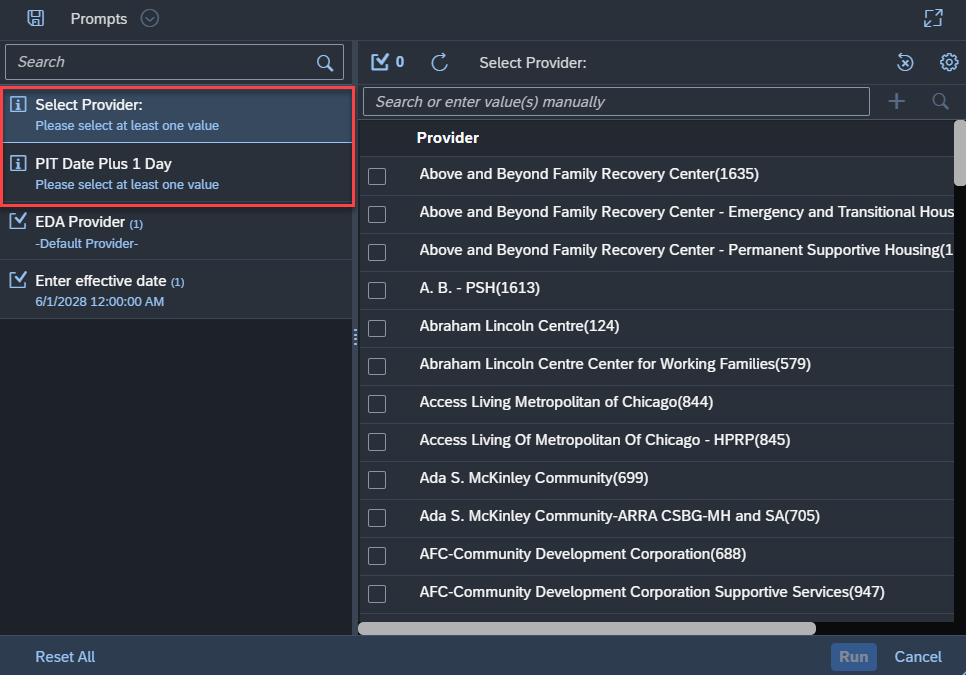Image resolution: width=966 pixels, height=675 pixels.
Task: Check AFC-Community Development Corporation(688) checkbox
Action: 377,556
